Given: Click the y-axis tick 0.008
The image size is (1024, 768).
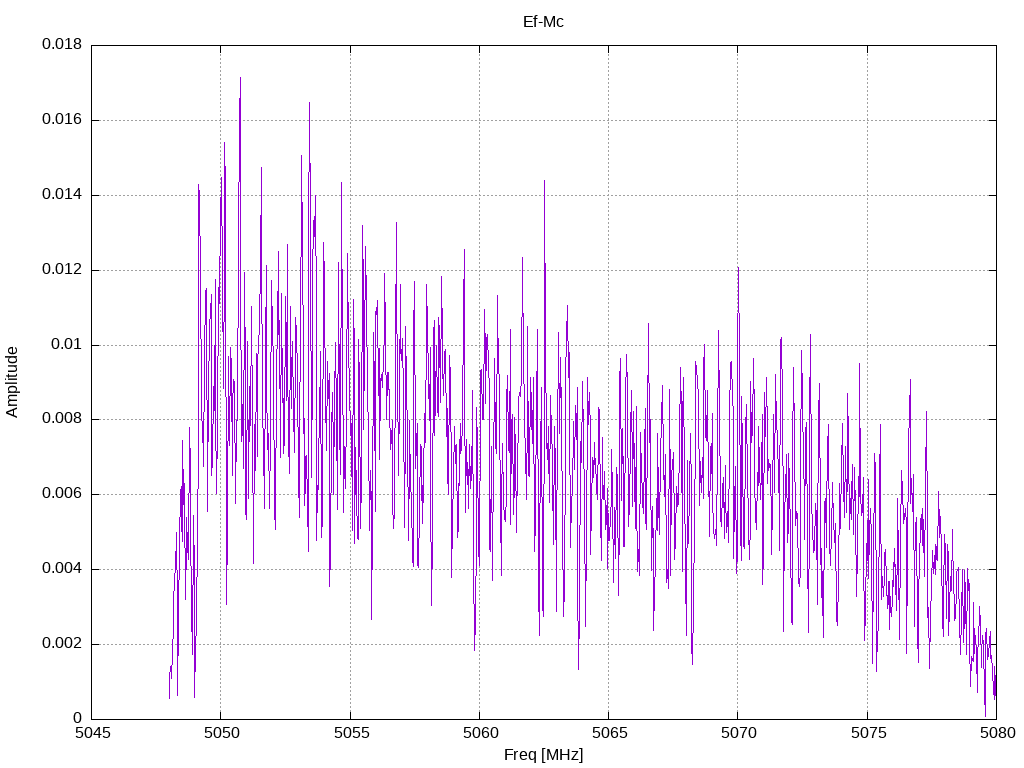Looking at the screenshot, I should tap(62, 419).
